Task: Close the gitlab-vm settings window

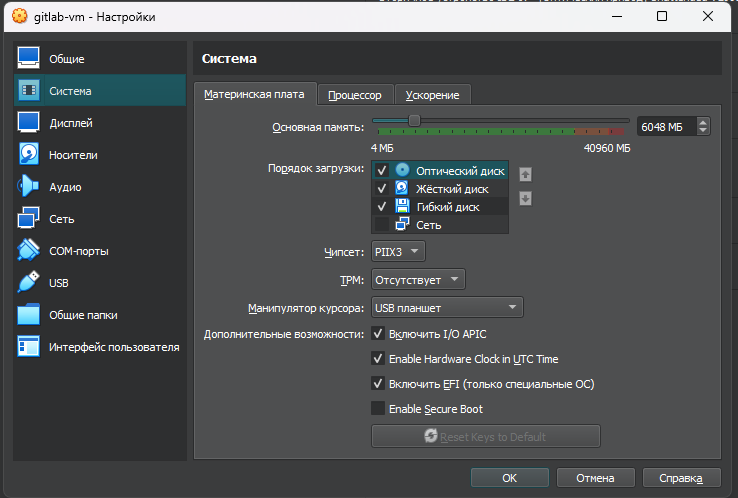Action: tap(707, 16)
